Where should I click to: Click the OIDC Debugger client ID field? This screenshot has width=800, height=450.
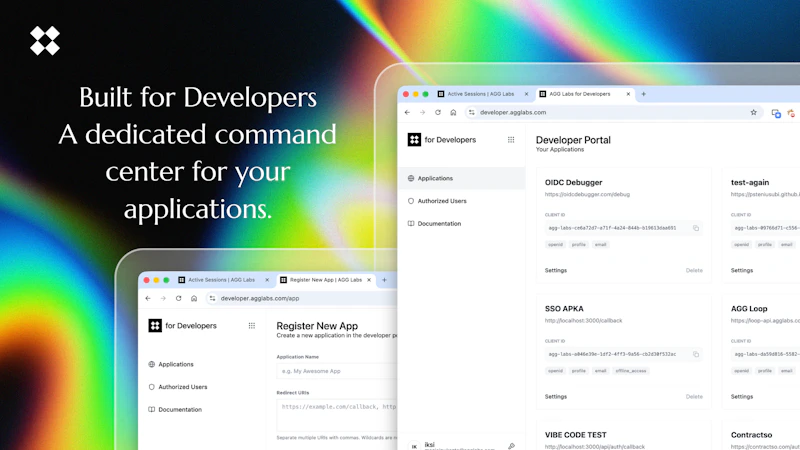[x=623, y=228]
